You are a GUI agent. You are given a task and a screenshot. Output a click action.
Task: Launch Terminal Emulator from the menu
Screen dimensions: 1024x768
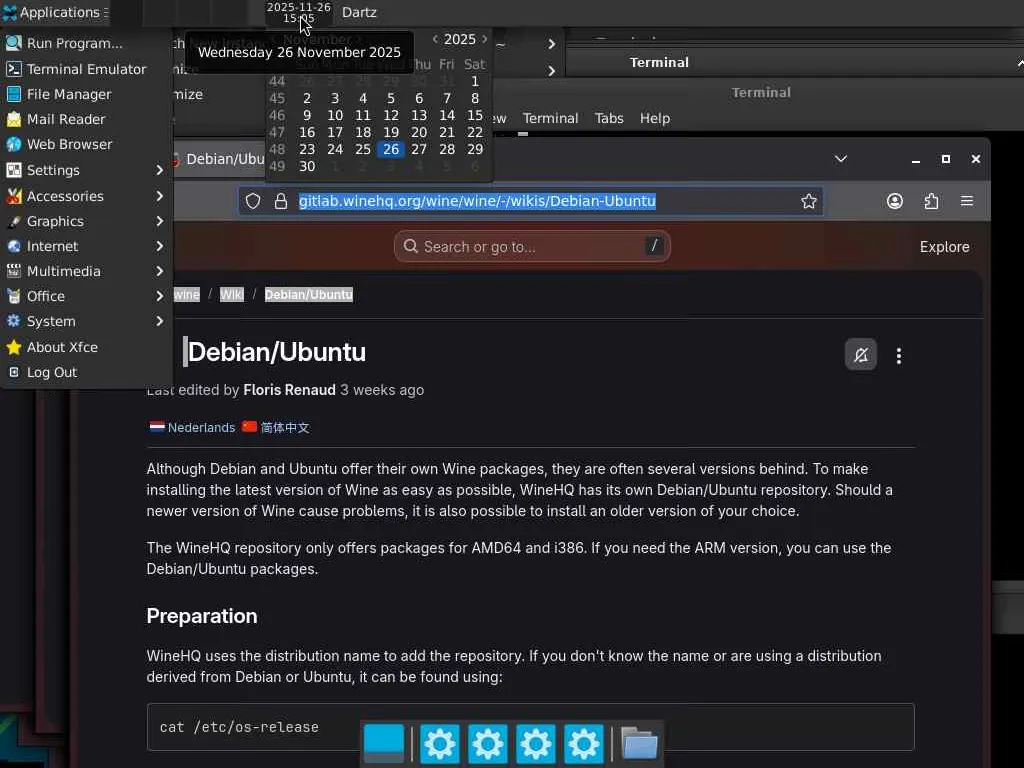[x=86, y=69]
